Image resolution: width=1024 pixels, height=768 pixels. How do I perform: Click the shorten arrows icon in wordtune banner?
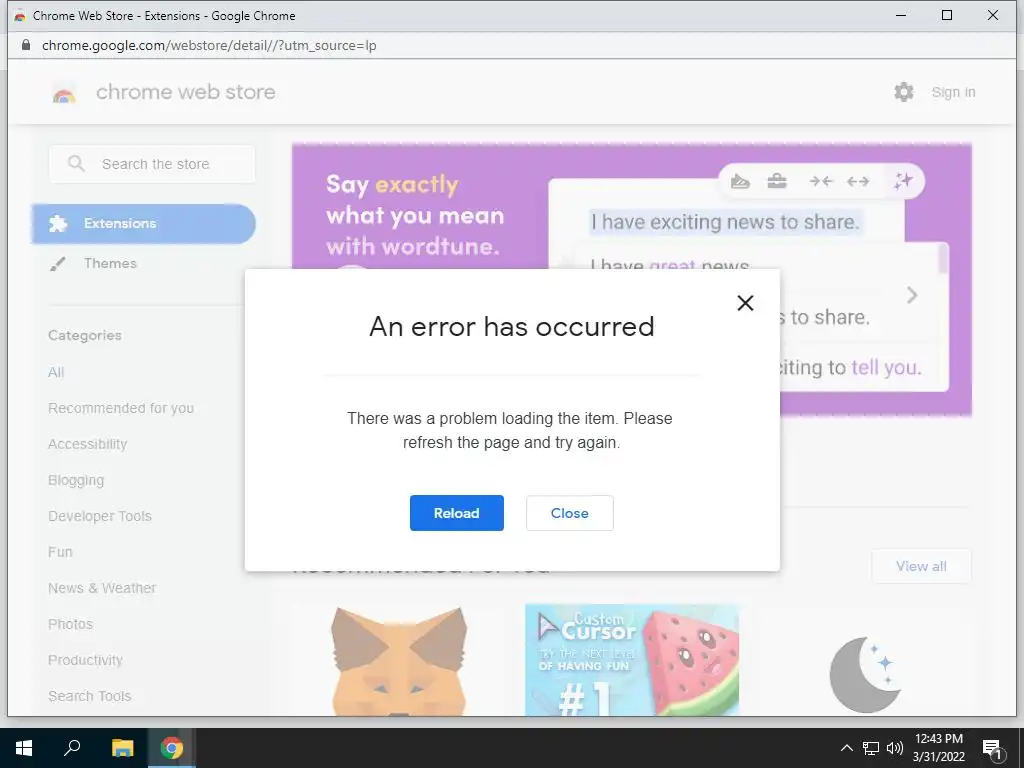click(821, 182)
